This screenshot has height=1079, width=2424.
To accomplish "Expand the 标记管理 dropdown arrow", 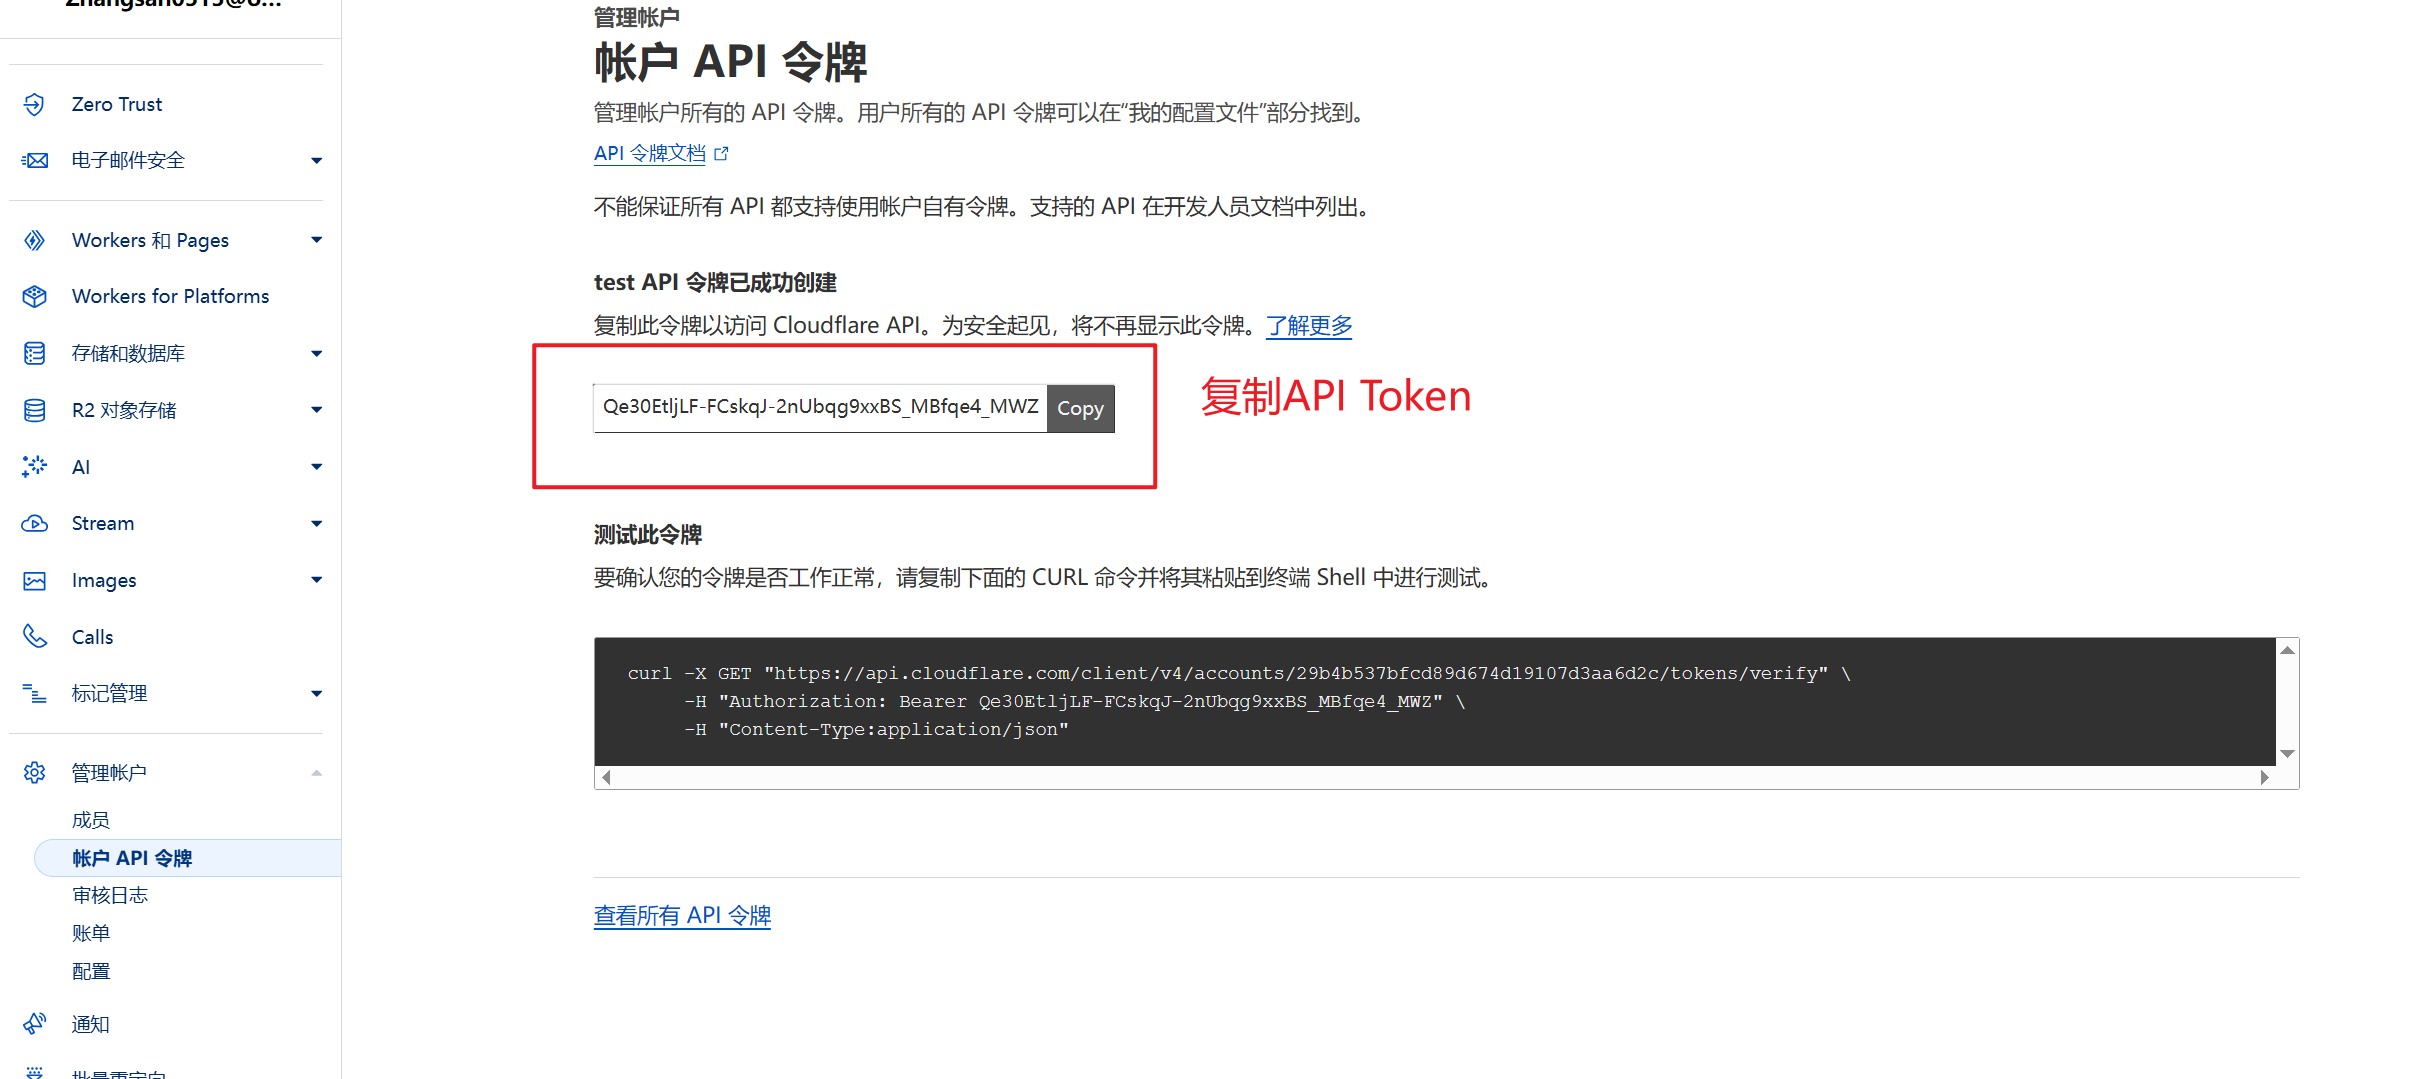I will pos(316,693).
